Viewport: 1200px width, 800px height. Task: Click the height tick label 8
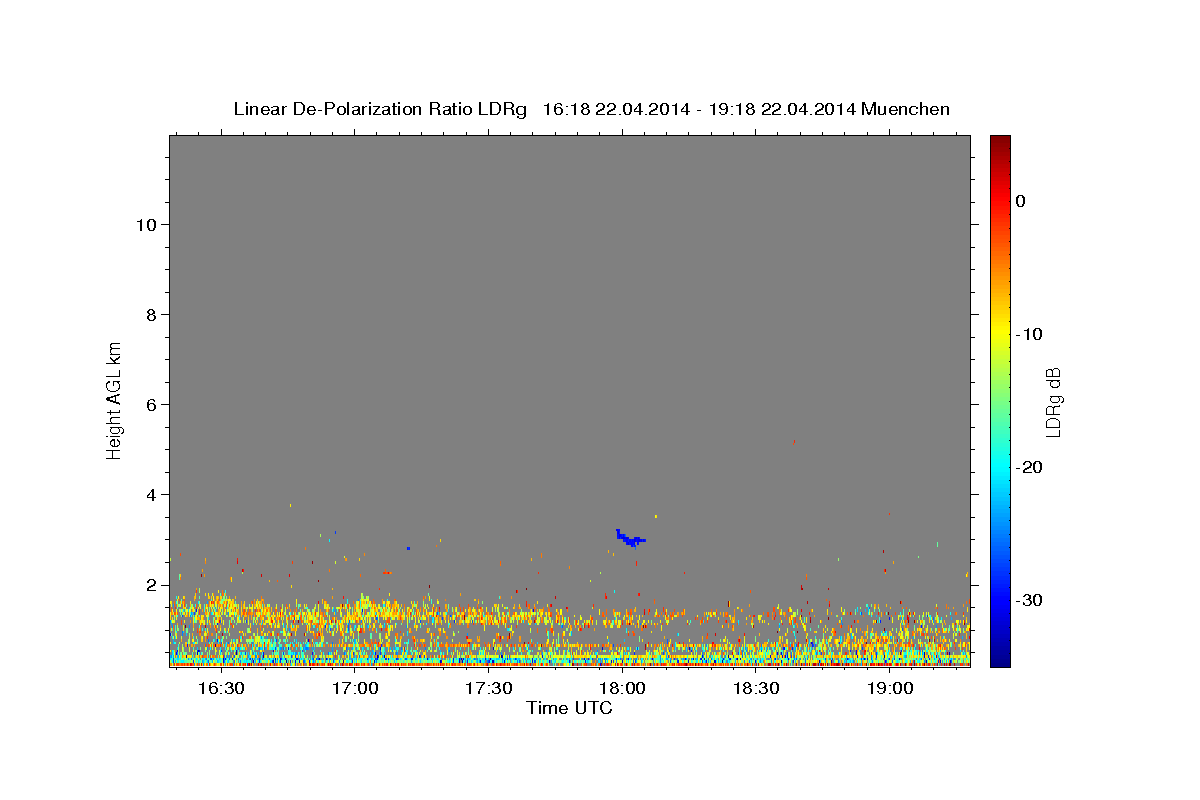click(153, 315)
